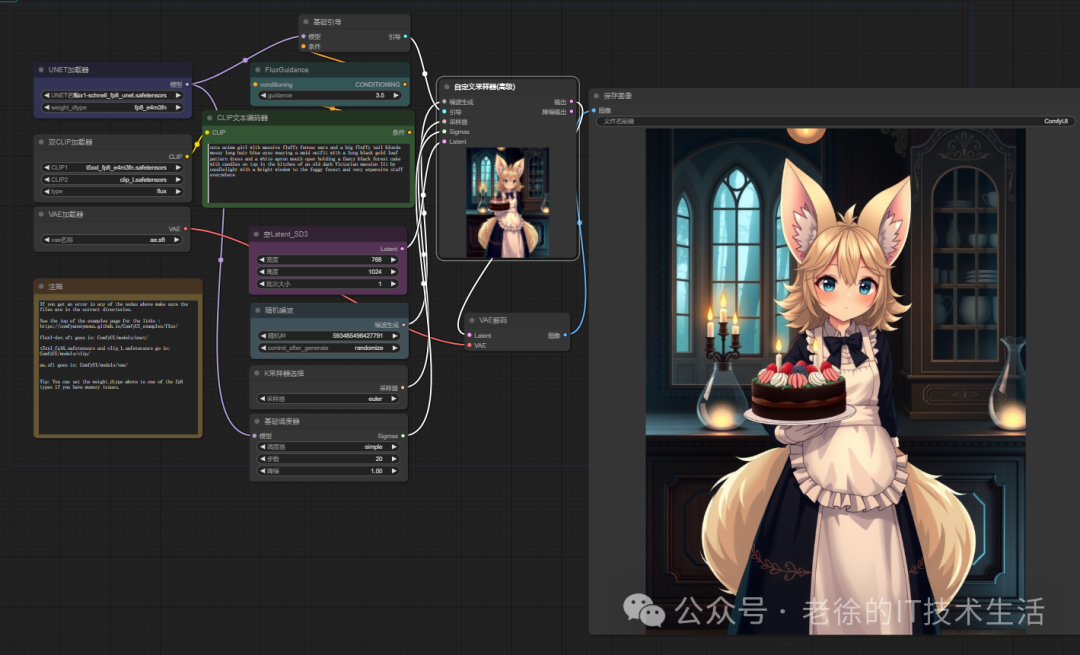Viewport: 1080px width, 655px height.
Task: Open the CLIP2 dropdown showing clip_l.safetensors
Action: click(112, 180)
